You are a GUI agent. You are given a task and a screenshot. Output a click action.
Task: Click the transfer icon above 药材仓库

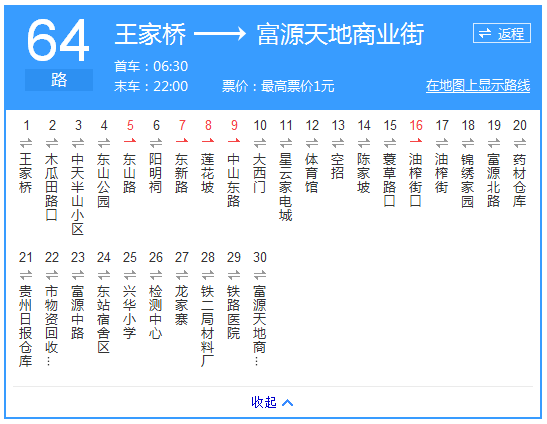tap(520, 143)
